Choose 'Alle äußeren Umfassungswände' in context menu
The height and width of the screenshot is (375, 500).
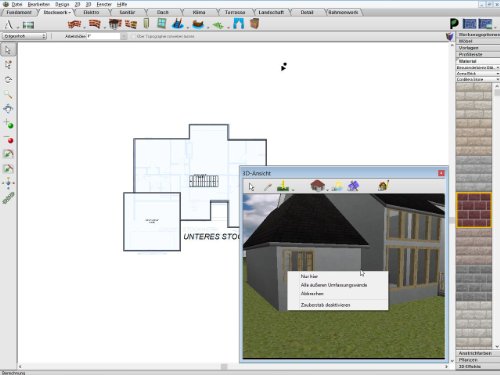point(334,285)
